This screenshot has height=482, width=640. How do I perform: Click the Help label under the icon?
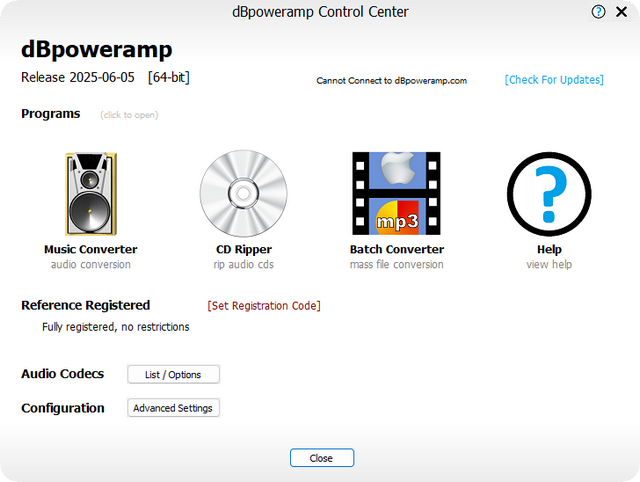click(549, 249)
